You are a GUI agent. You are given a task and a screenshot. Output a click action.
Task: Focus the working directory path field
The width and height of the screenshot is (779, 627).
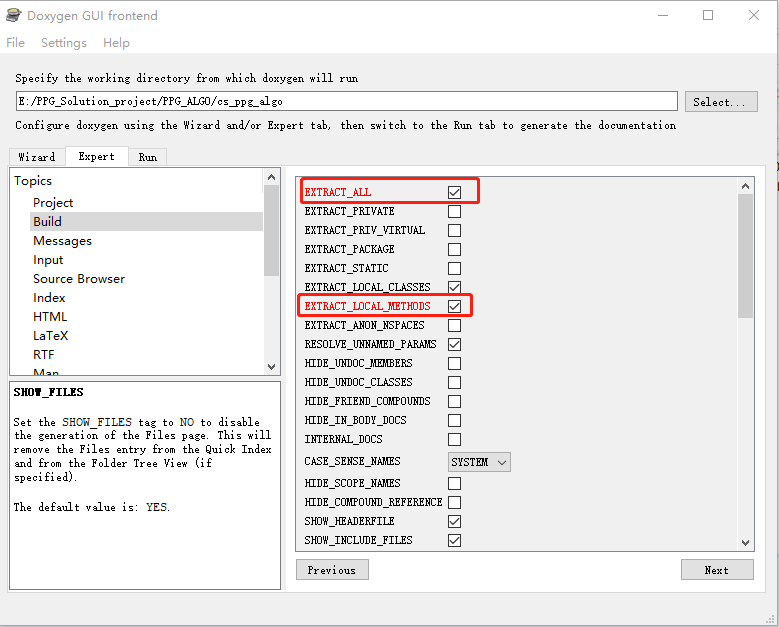pyautogui.click(x=346, y=101)
